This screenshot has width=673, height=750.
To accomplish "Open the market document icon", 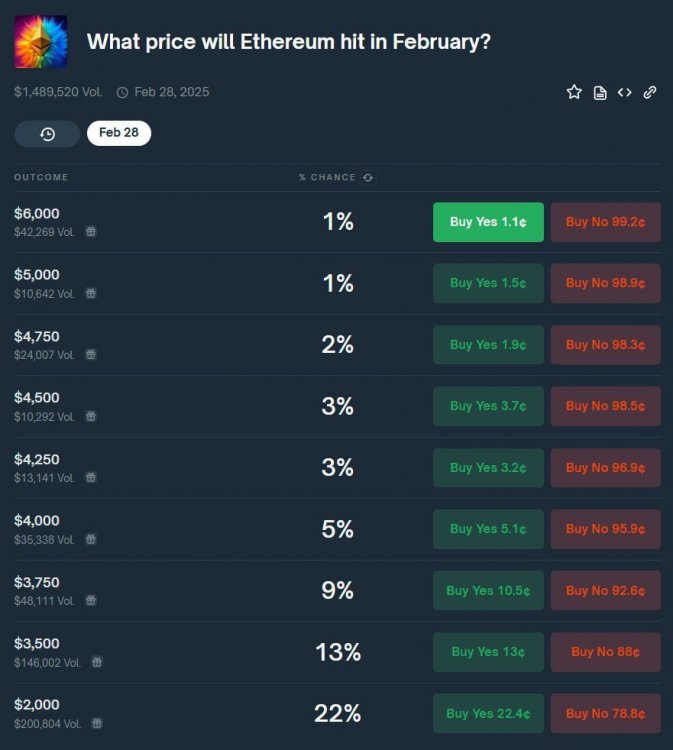I will tap(600, 93).
